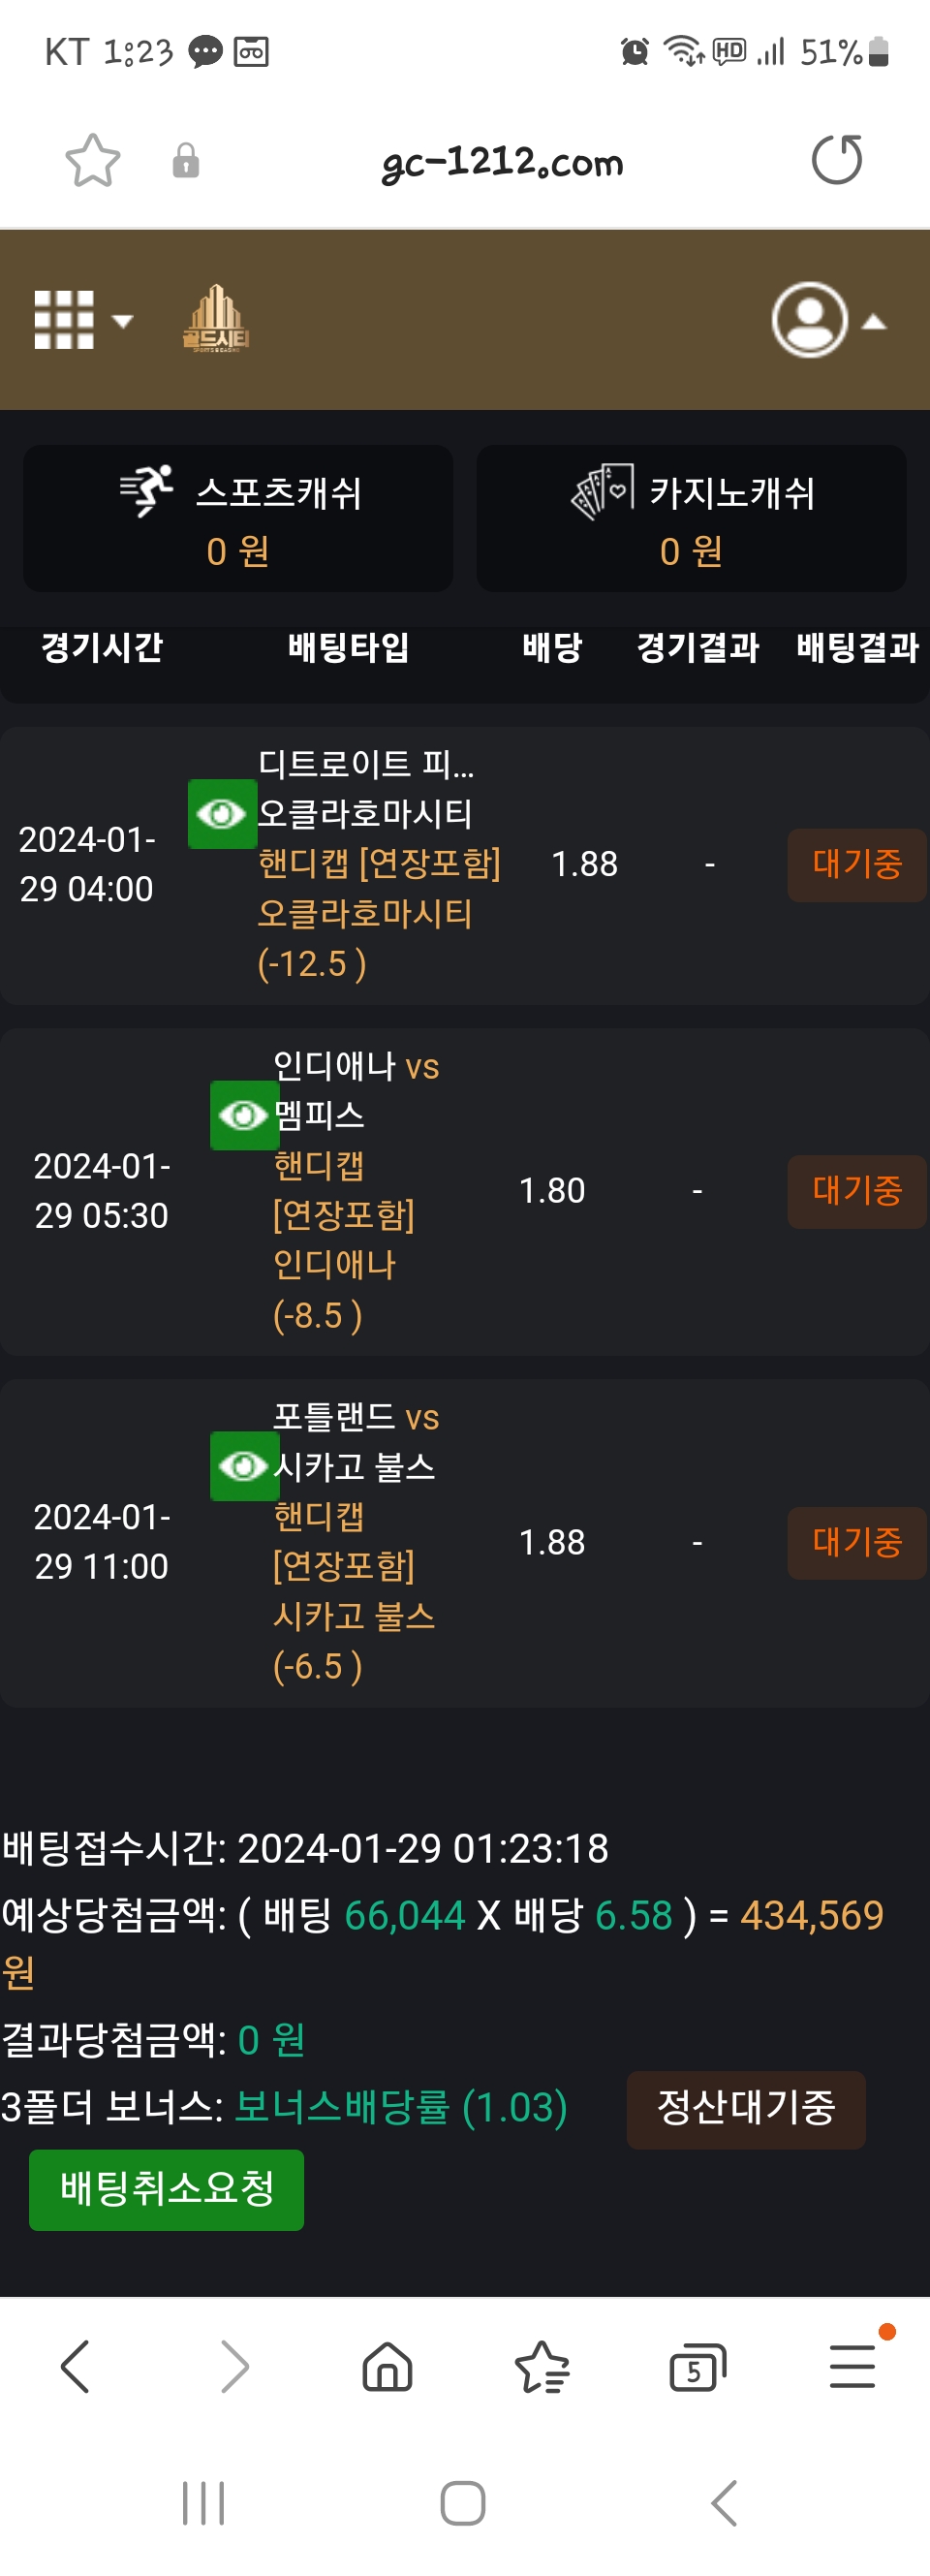The image size is (930, 2576).
Task: Open the 스포츠캐쉬 balance panel
Action: point(238,519)
